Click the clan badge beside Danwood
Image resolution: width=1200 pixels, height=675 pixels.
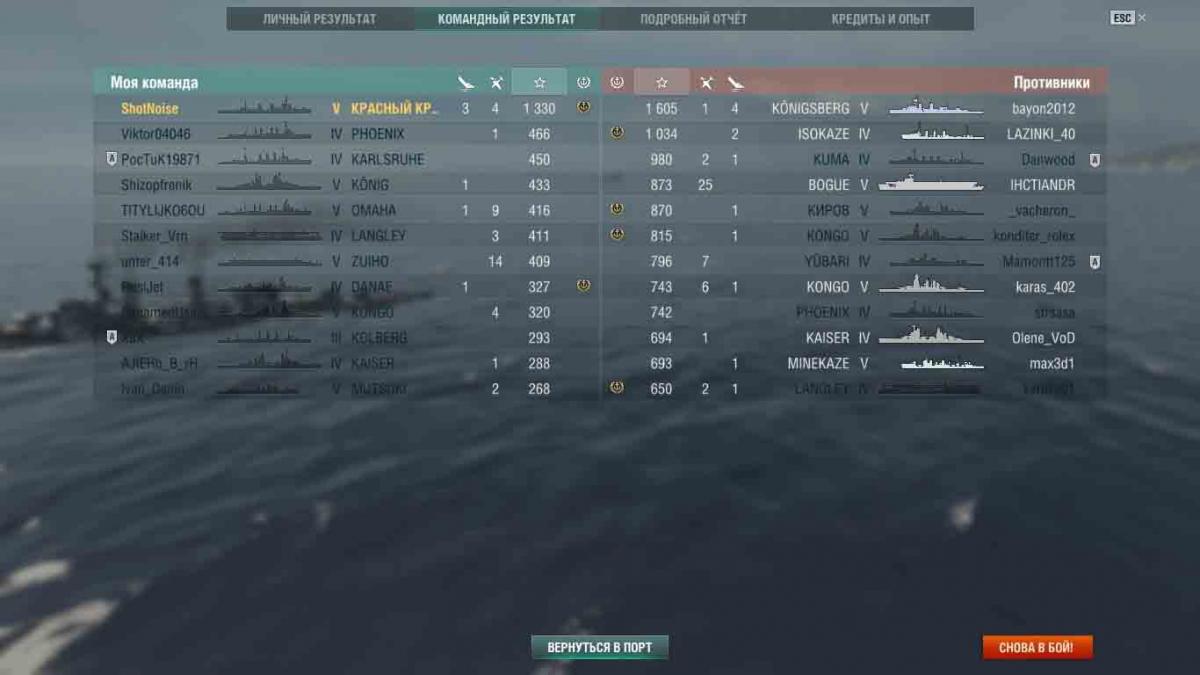[x=1095, y=160]
